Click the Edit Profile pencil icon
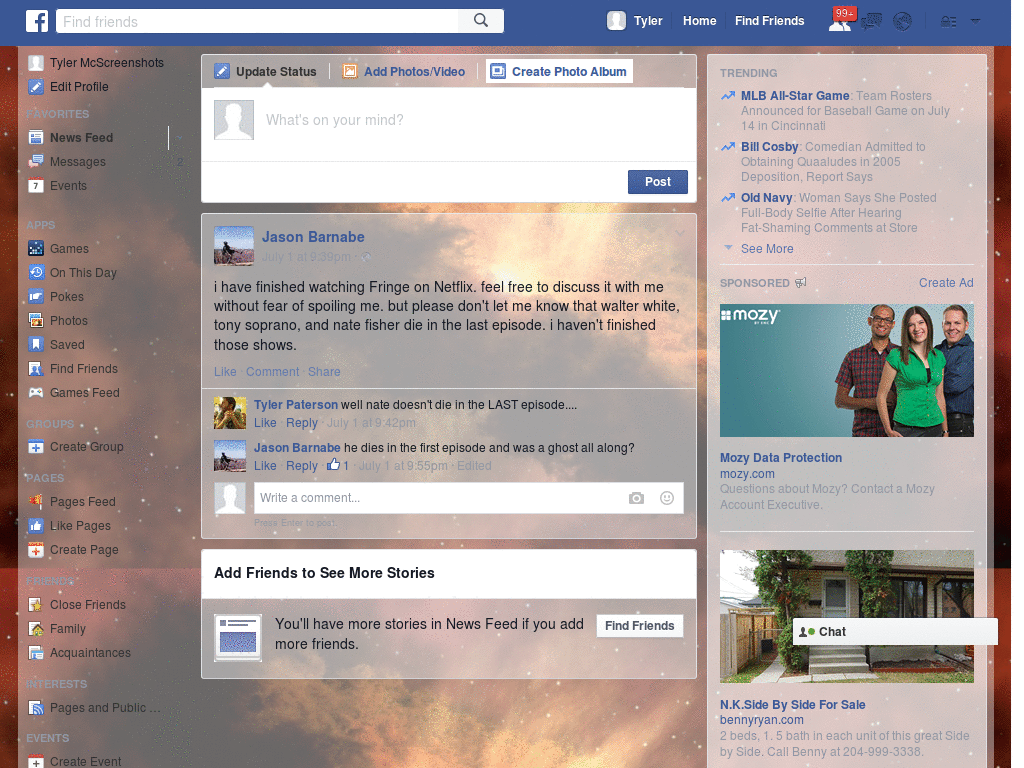Viewport: 1024px width, 768px height. point(36,87)
